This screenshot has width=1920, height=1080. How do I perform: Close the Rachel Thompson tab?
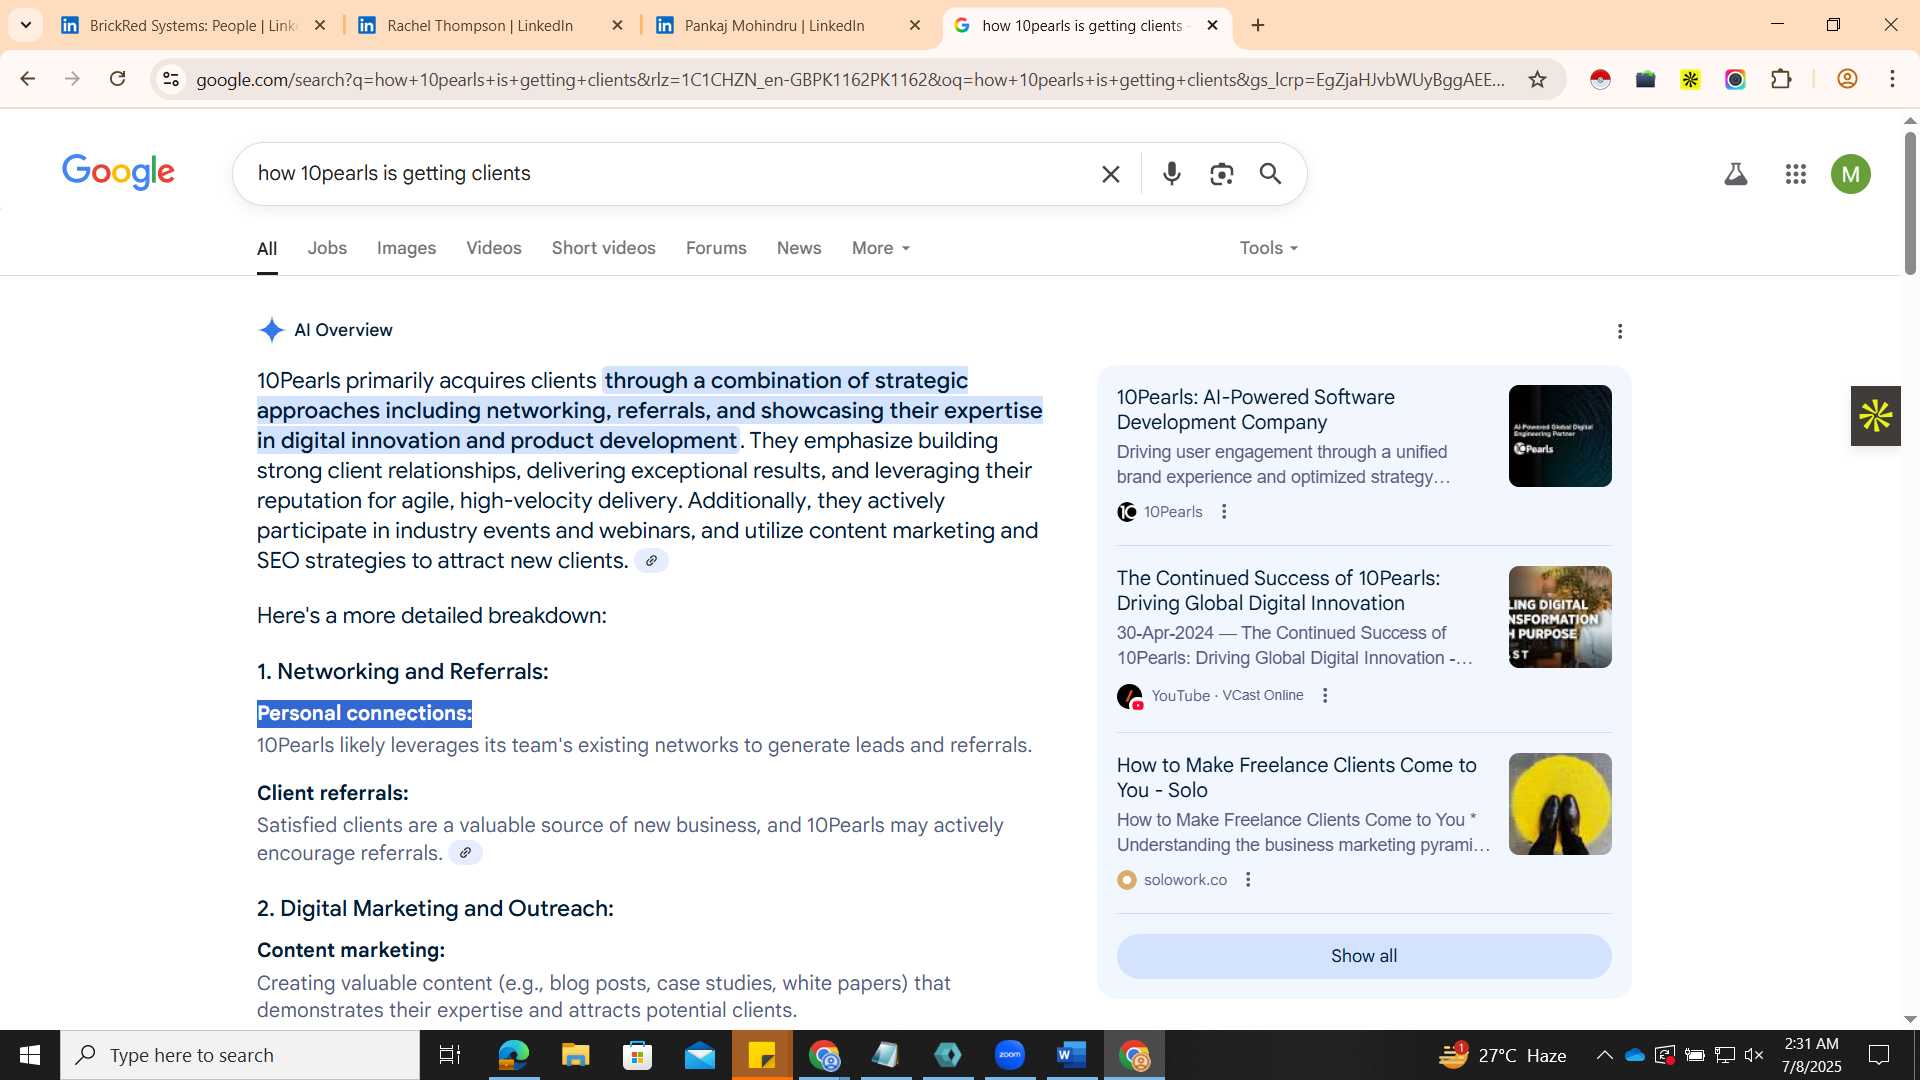coord(617,25)
